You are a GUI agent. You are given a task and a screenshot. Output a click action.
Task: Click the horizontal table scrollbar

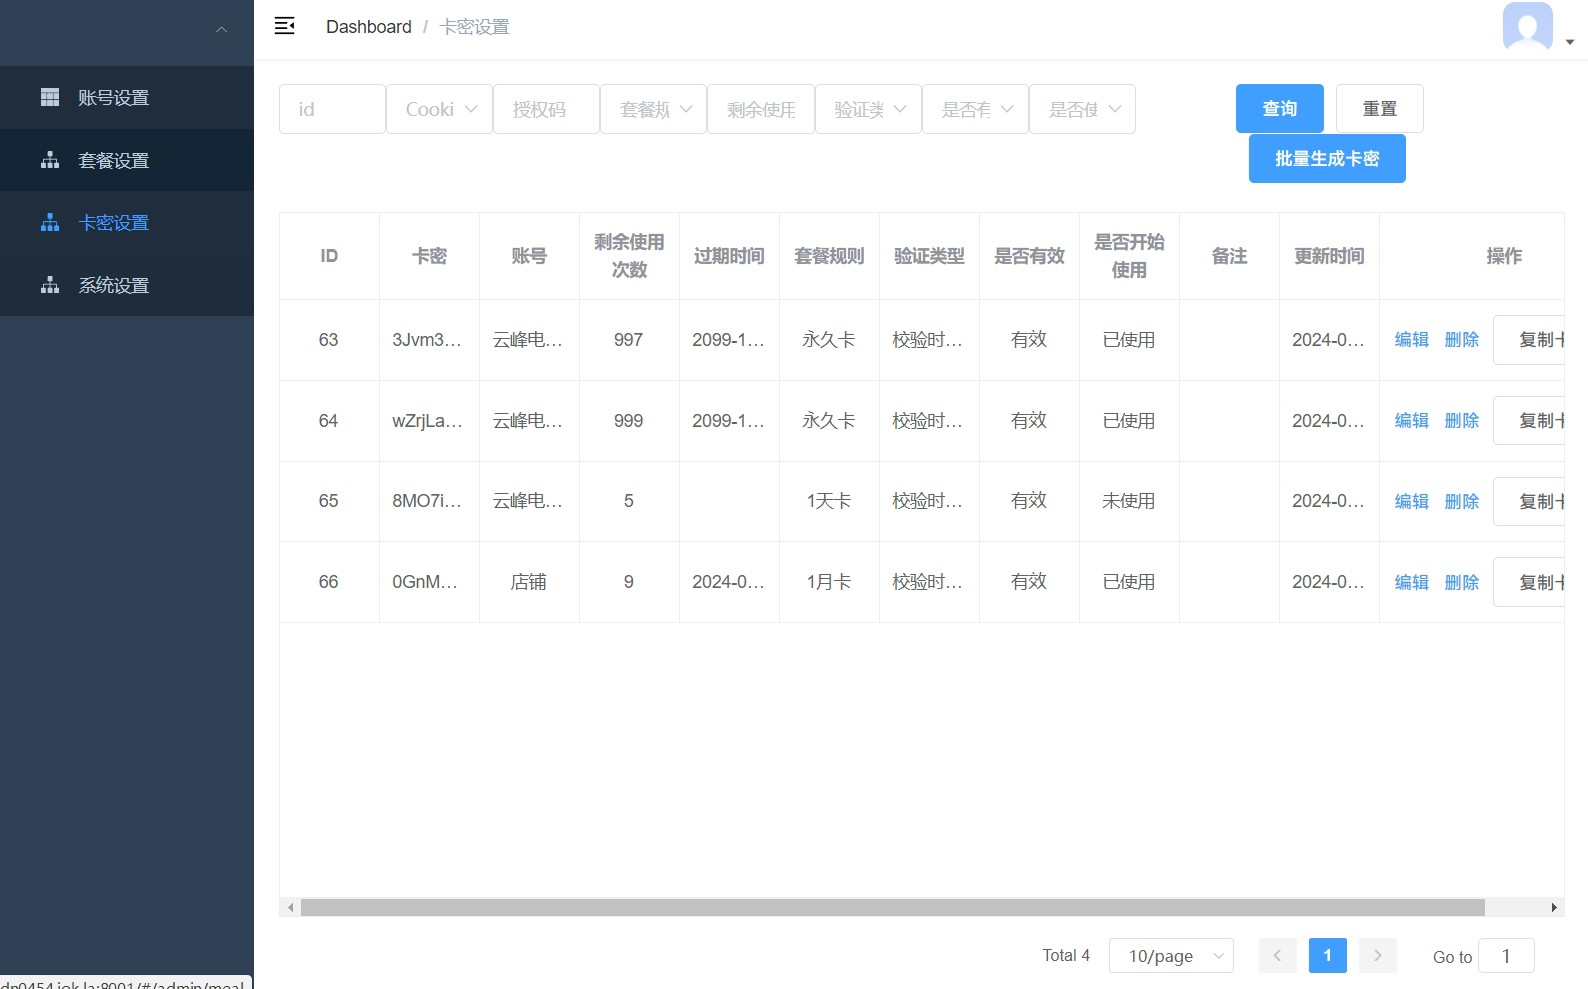tap(892, 907)
